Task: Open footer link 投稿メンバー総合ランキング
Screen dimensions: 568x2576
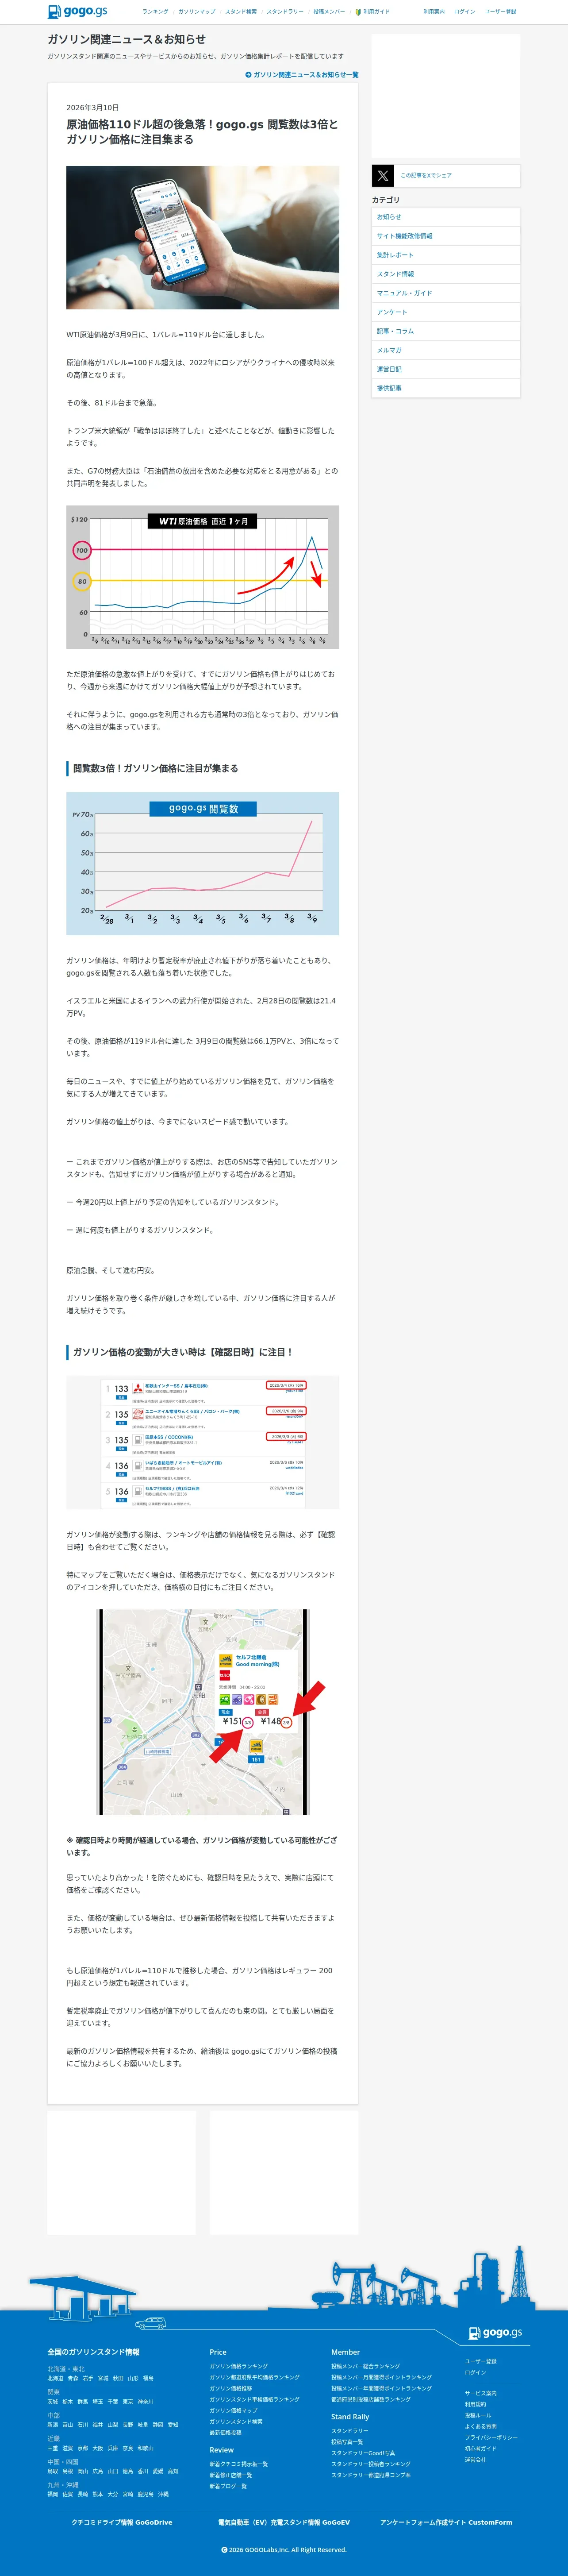Action: point(366,2366)
